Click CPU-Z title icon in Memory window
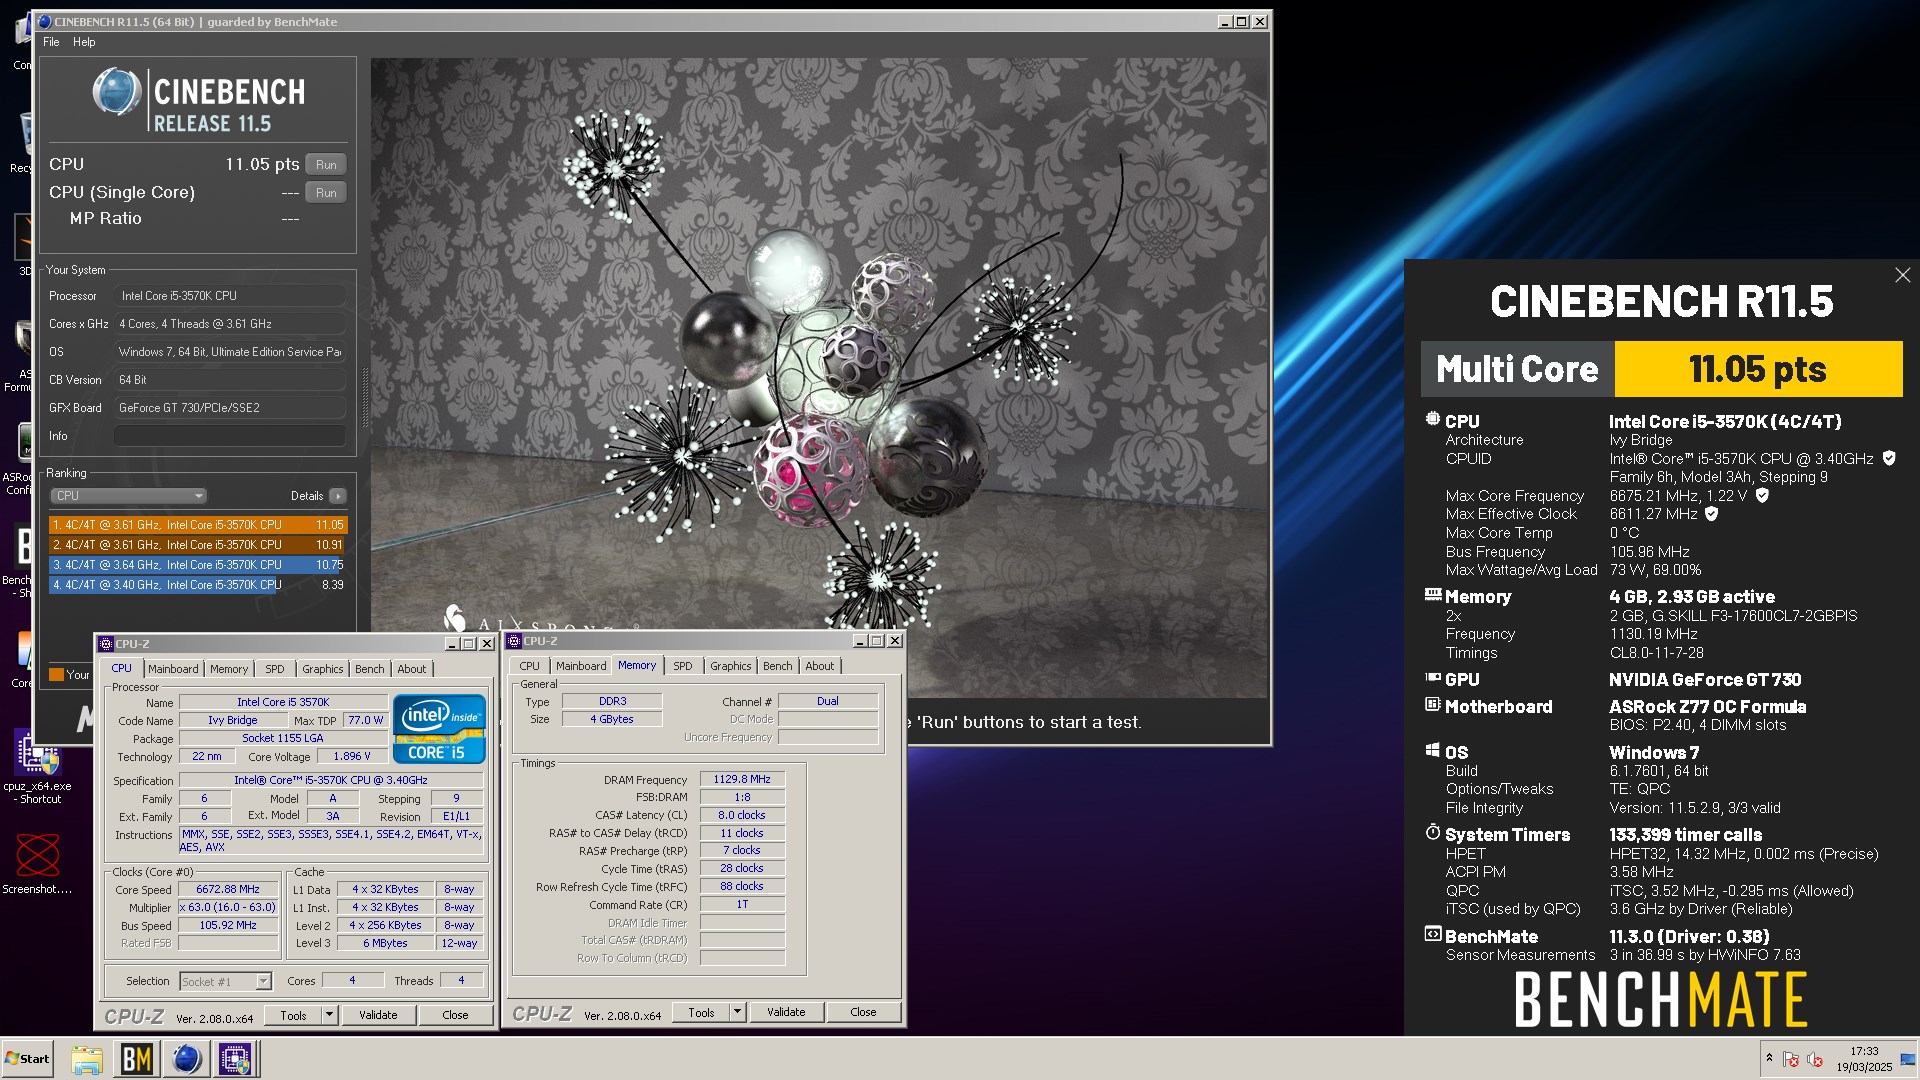 514,641
